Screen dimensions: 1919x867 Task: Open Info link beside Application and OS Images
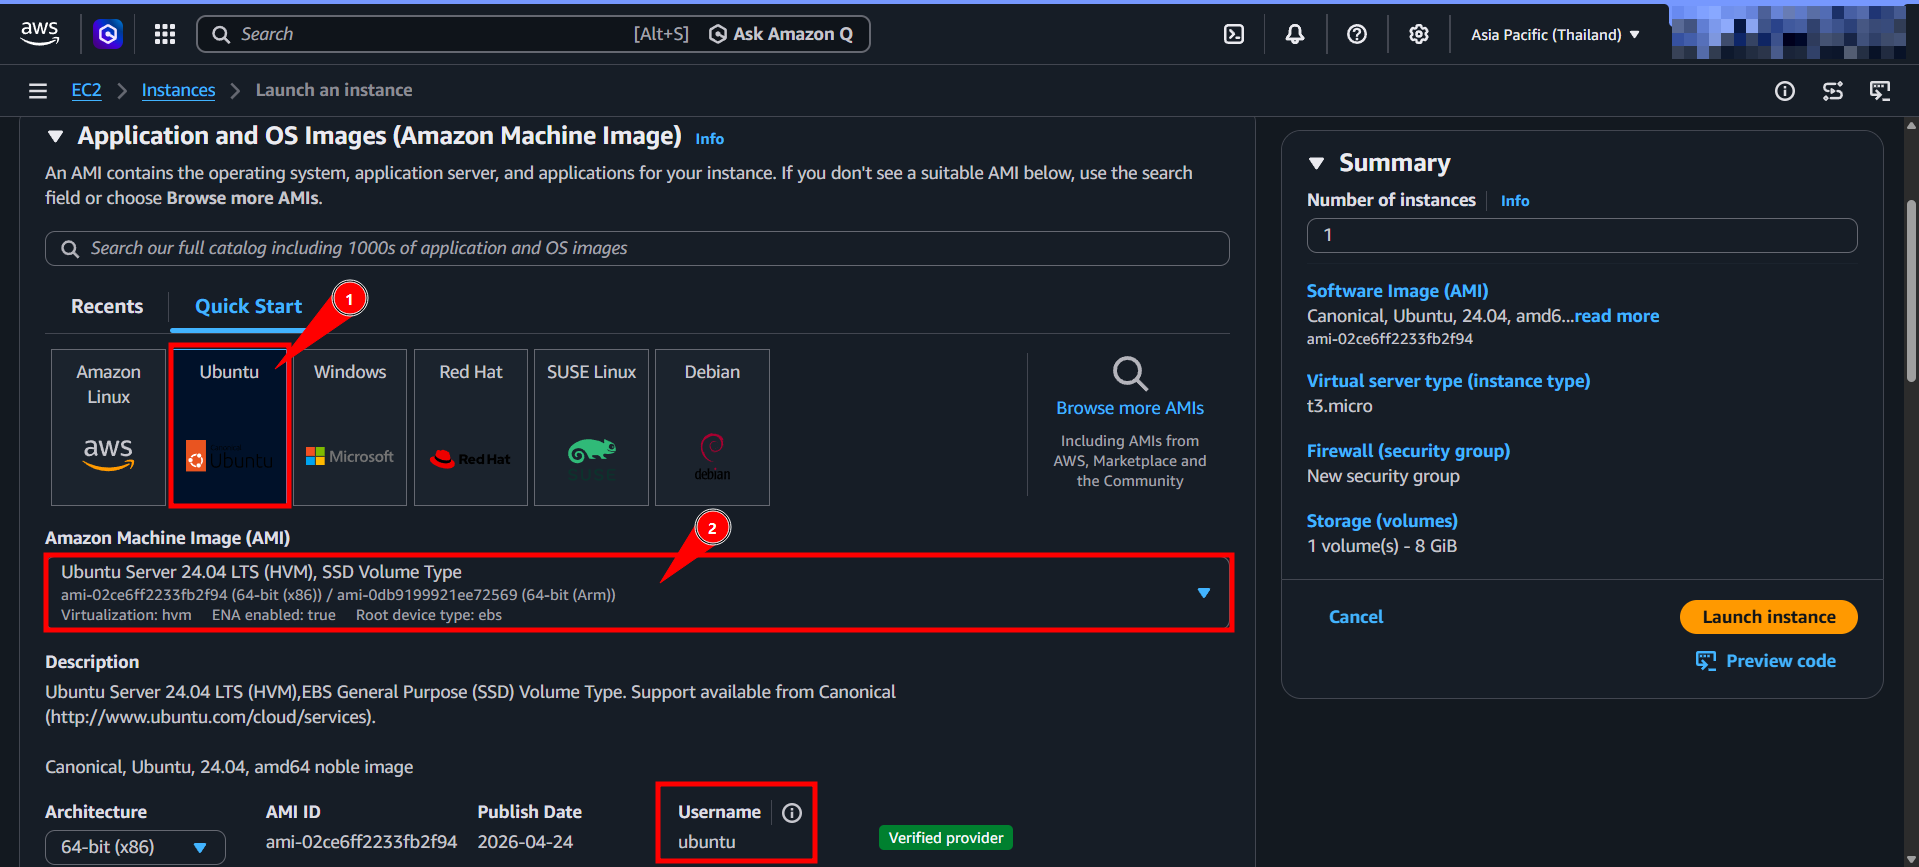tap(709, 139)
